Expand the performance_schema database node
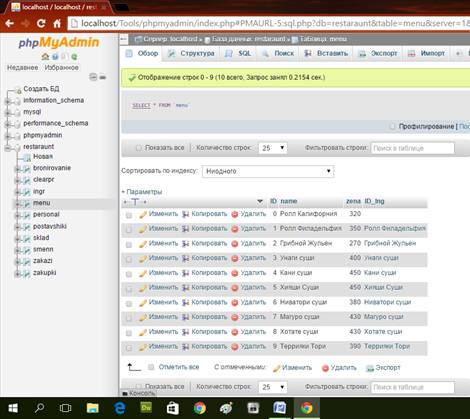 7,124
